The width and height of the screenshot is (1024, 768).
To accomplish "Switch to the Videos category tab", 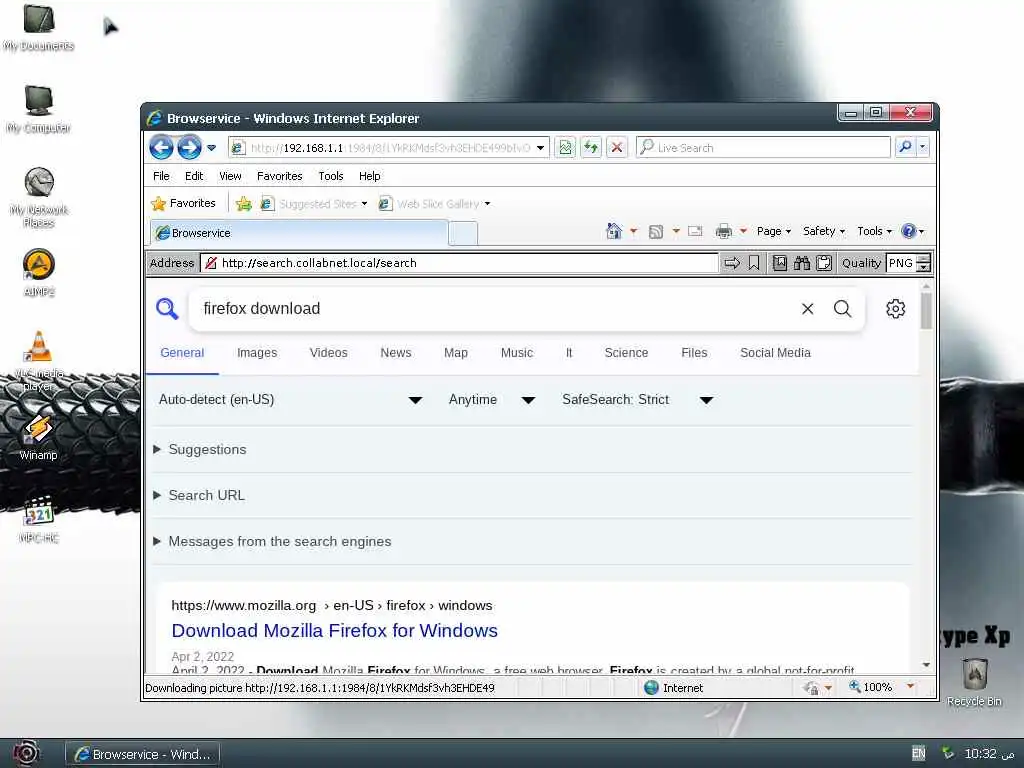I will click(328, 353).
